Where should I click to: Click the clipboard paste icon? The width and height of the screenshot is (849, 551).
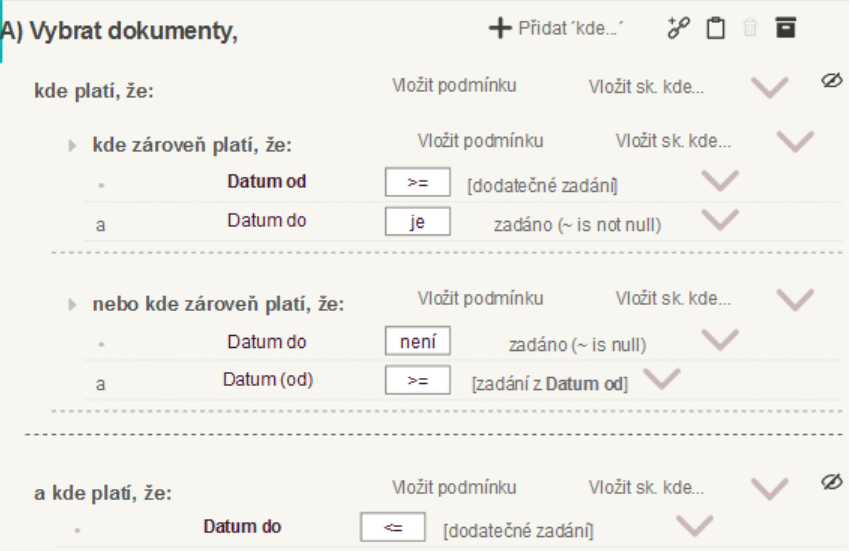715,29
